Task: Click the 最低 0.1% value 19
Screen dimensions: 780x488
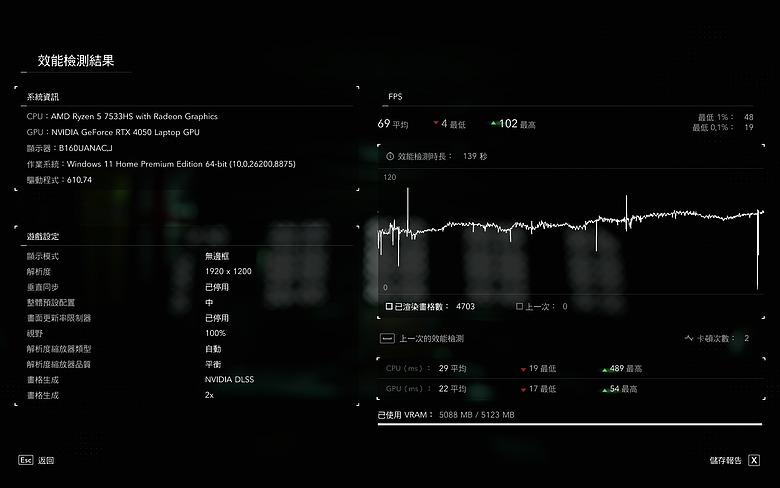Action: [x=749, y=127]
